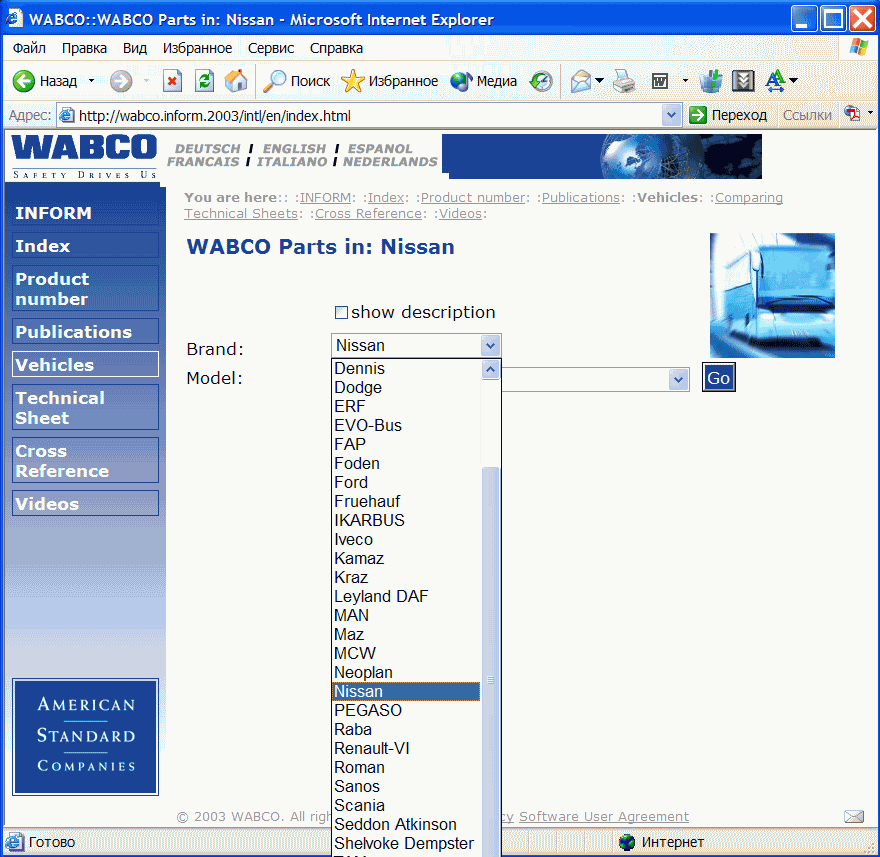Click the Go button
Screen dimensions: 880x857
[718, 378]
